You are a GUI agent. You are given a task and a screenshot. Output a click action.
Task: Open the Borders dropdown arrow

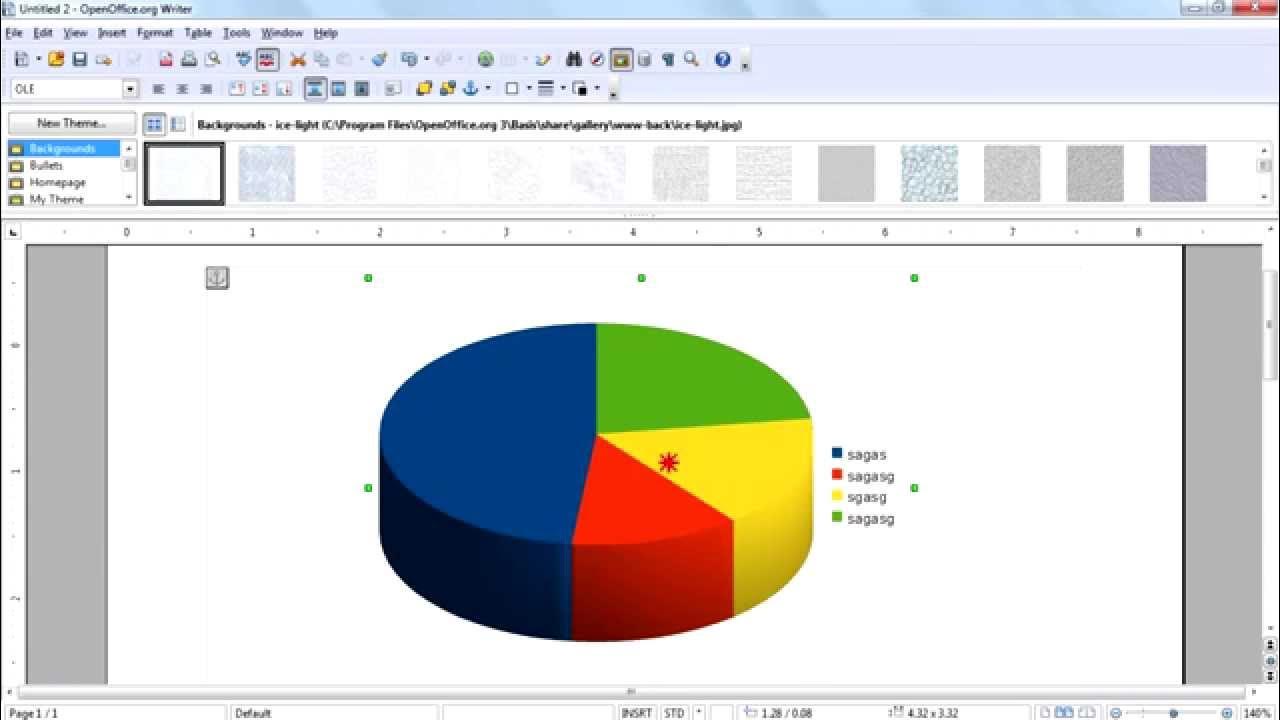pyautogui.click(x=528, y=89)
